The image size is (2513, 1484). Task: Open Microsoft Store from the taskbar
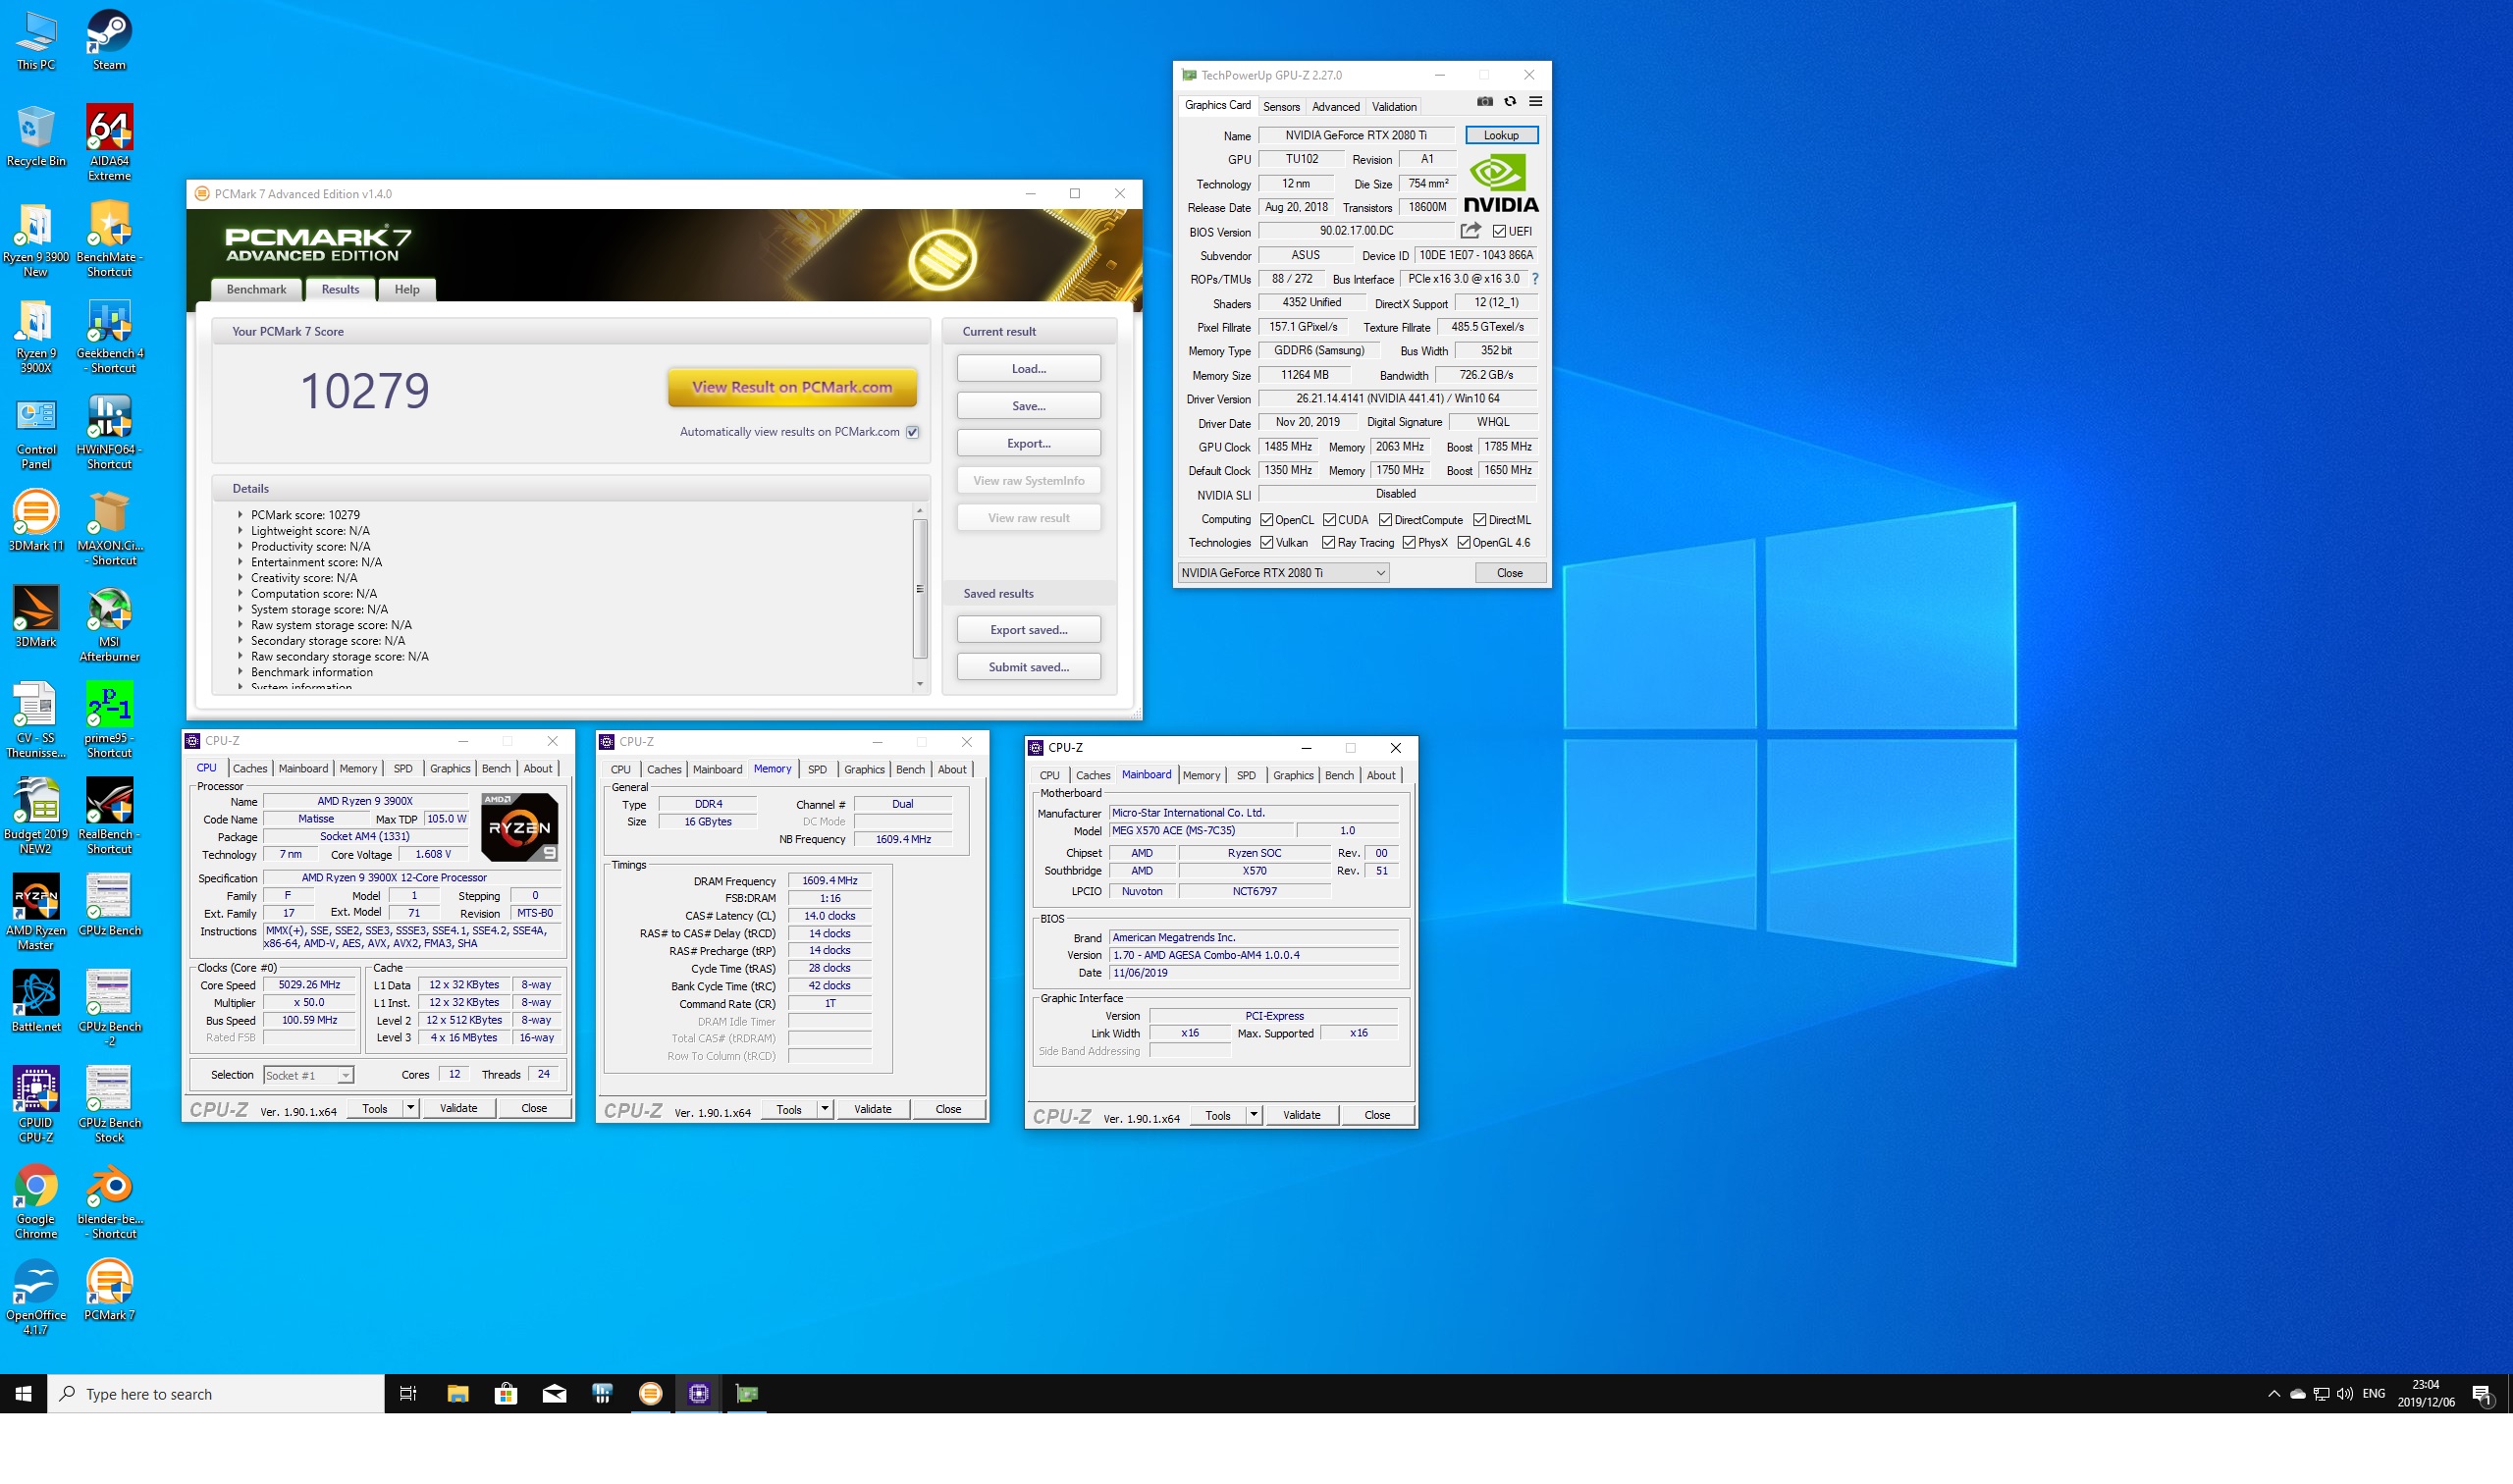[x=506, y=1394]
